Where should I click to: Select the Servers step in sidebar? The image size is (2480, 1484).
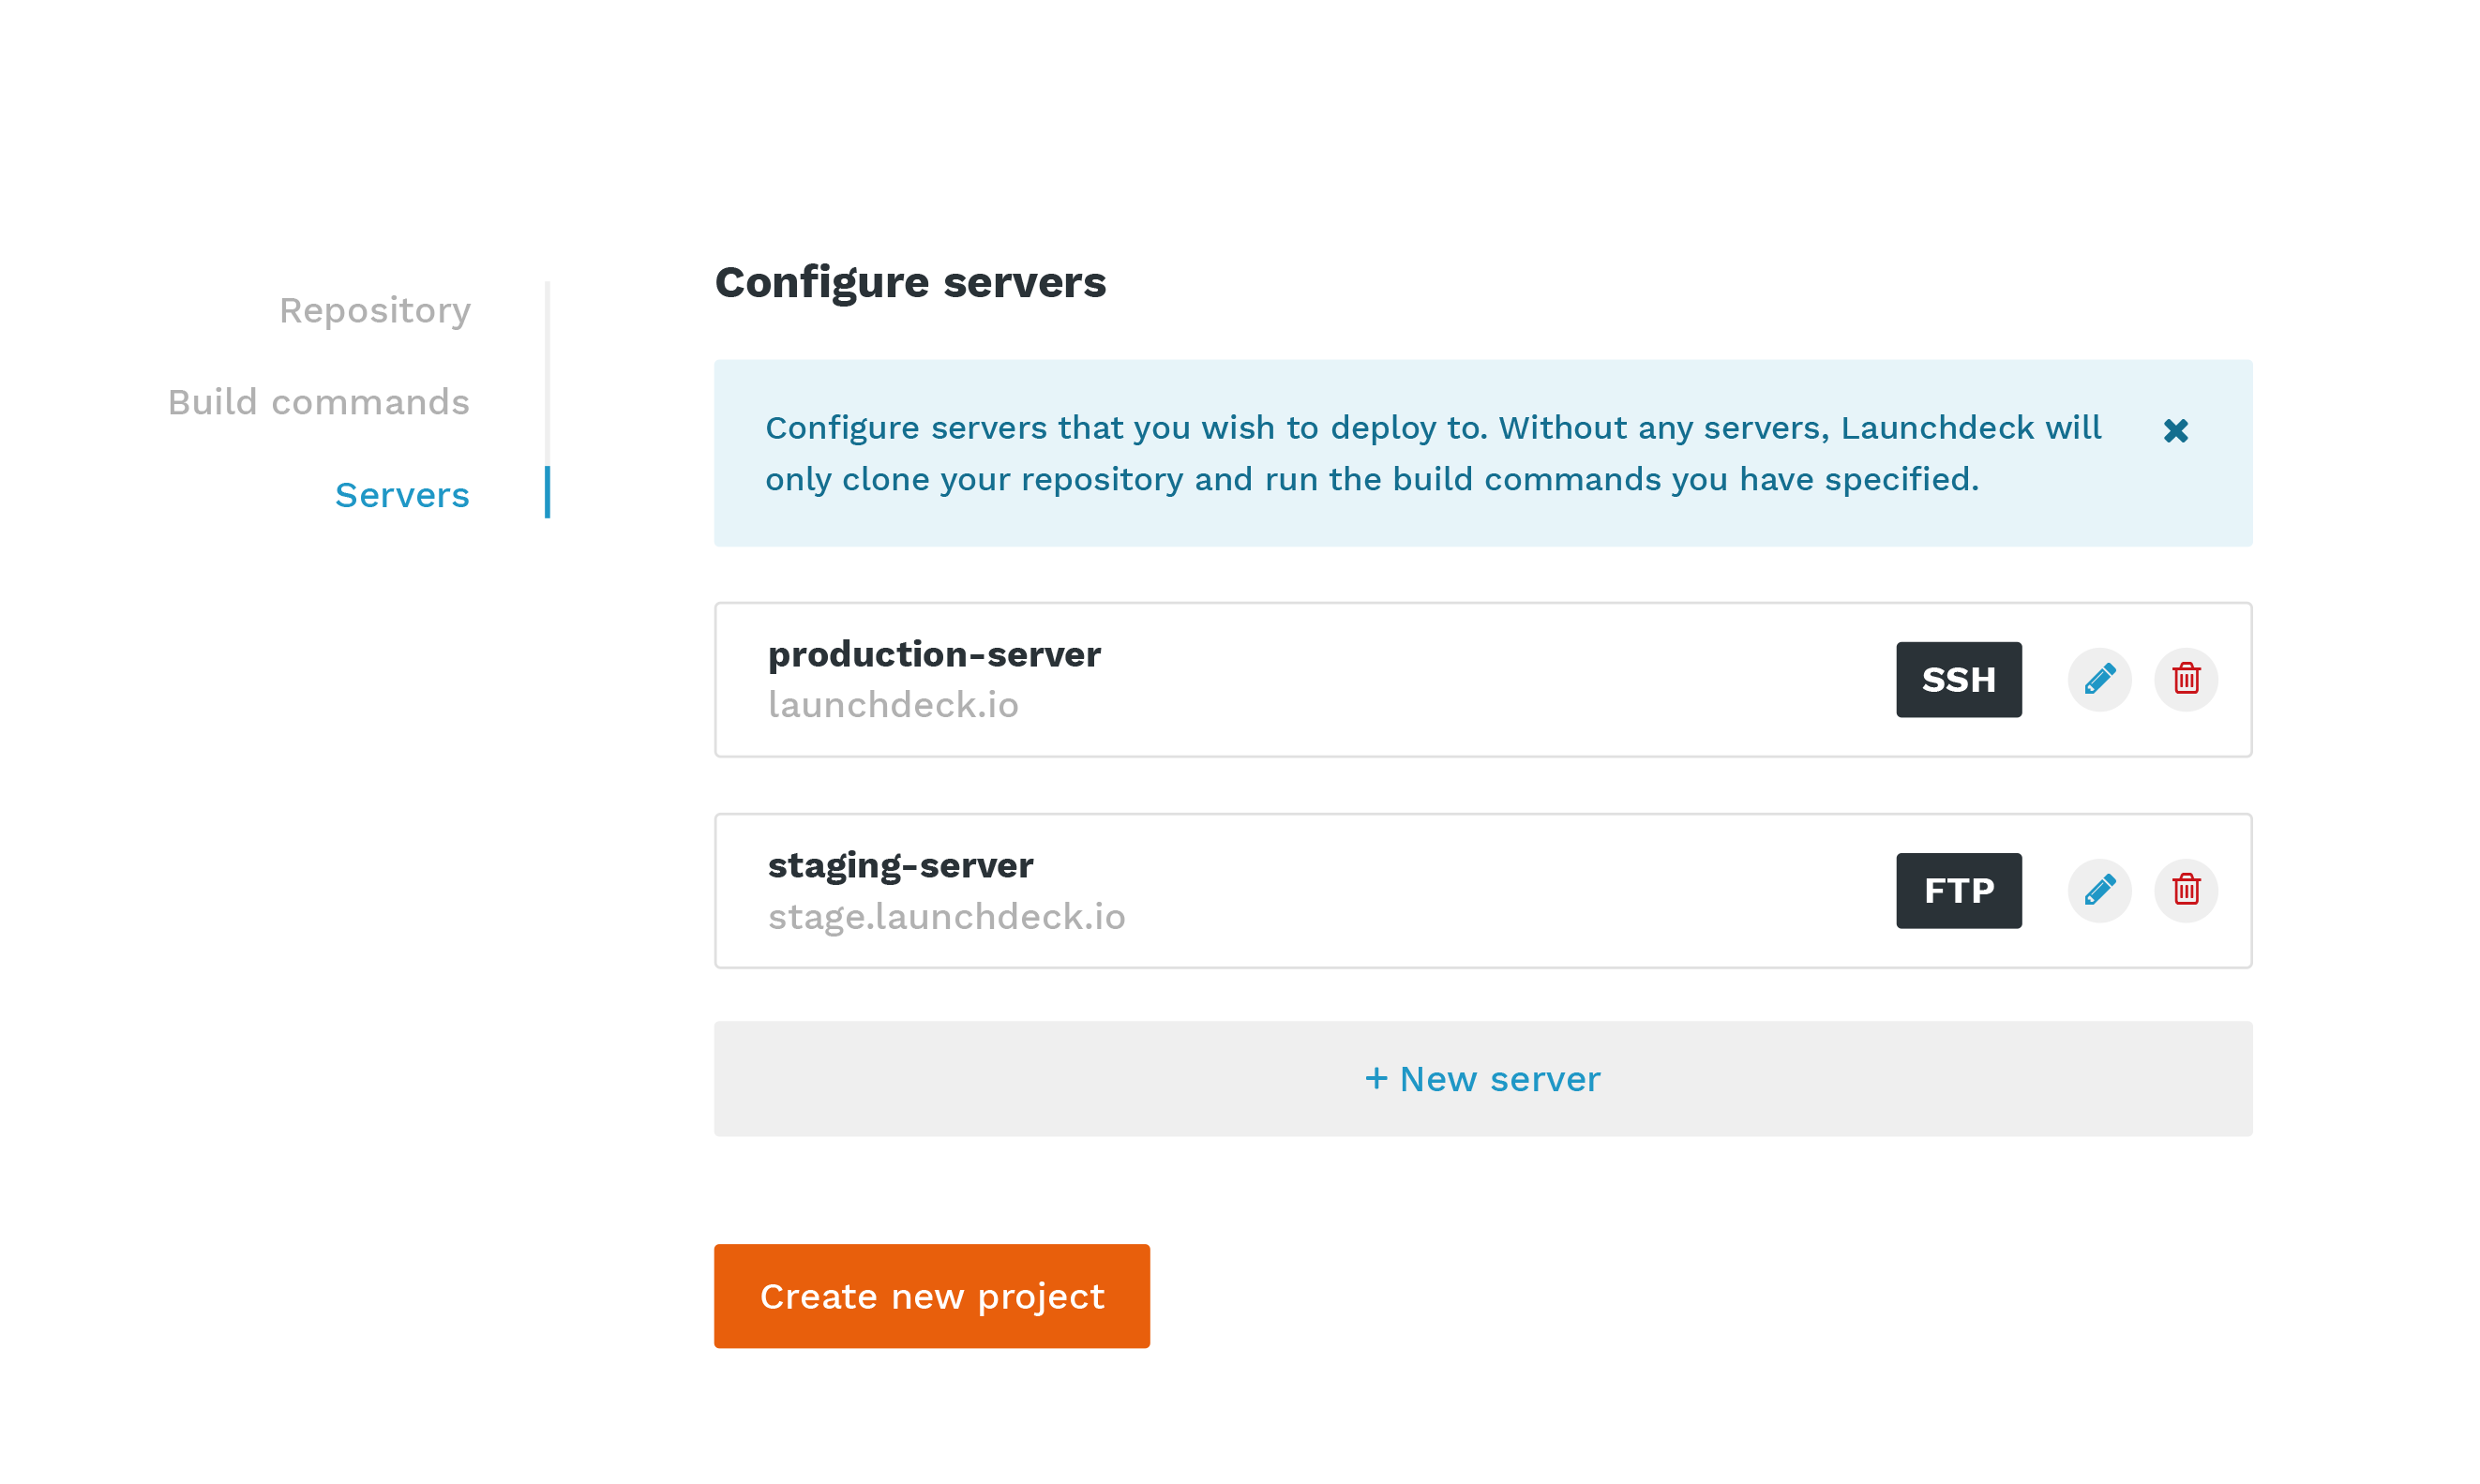coord(401,495)
